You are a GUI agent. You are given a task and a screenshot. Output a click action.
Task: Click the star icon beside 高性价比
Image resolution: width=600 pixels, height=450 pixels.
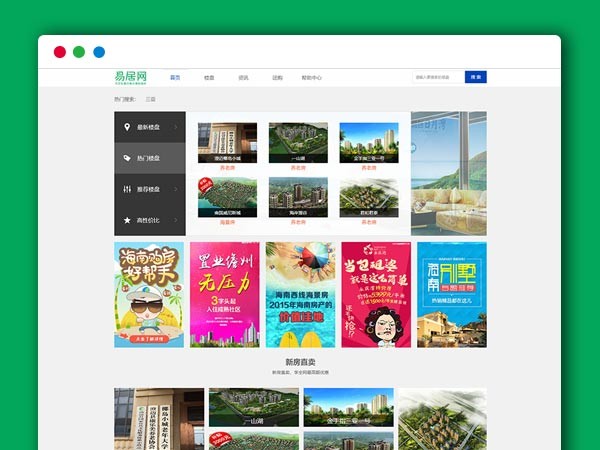(126, 220)
